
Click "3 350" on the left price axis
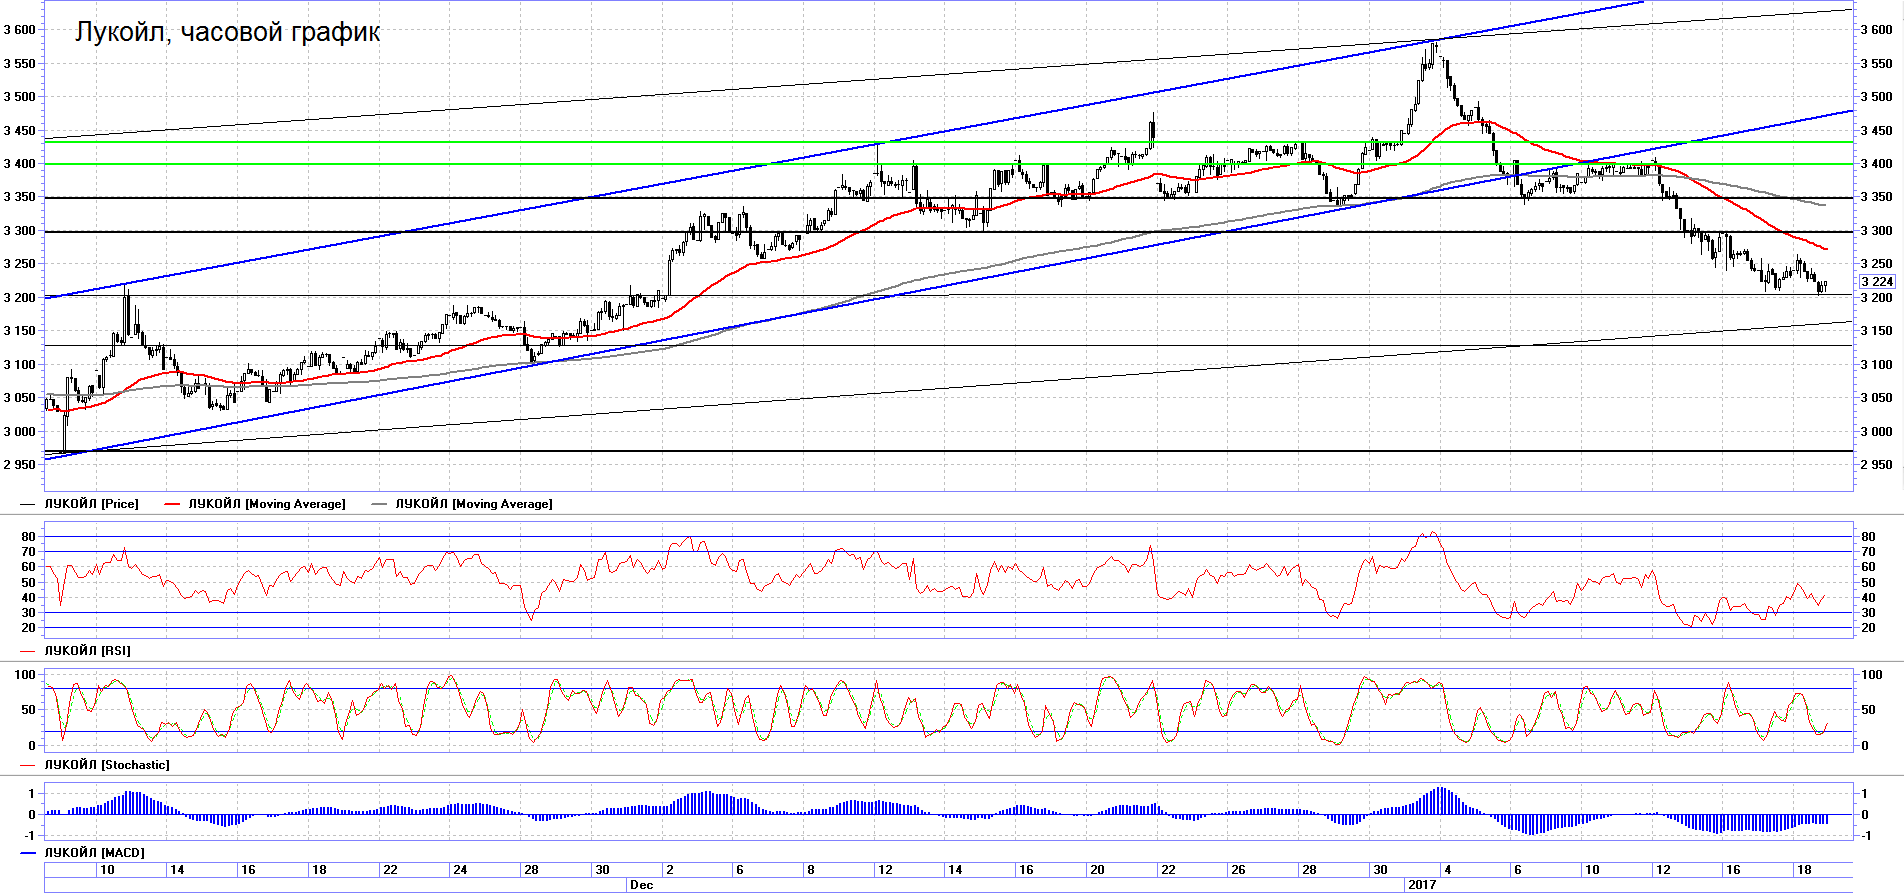tap(20, 197)
